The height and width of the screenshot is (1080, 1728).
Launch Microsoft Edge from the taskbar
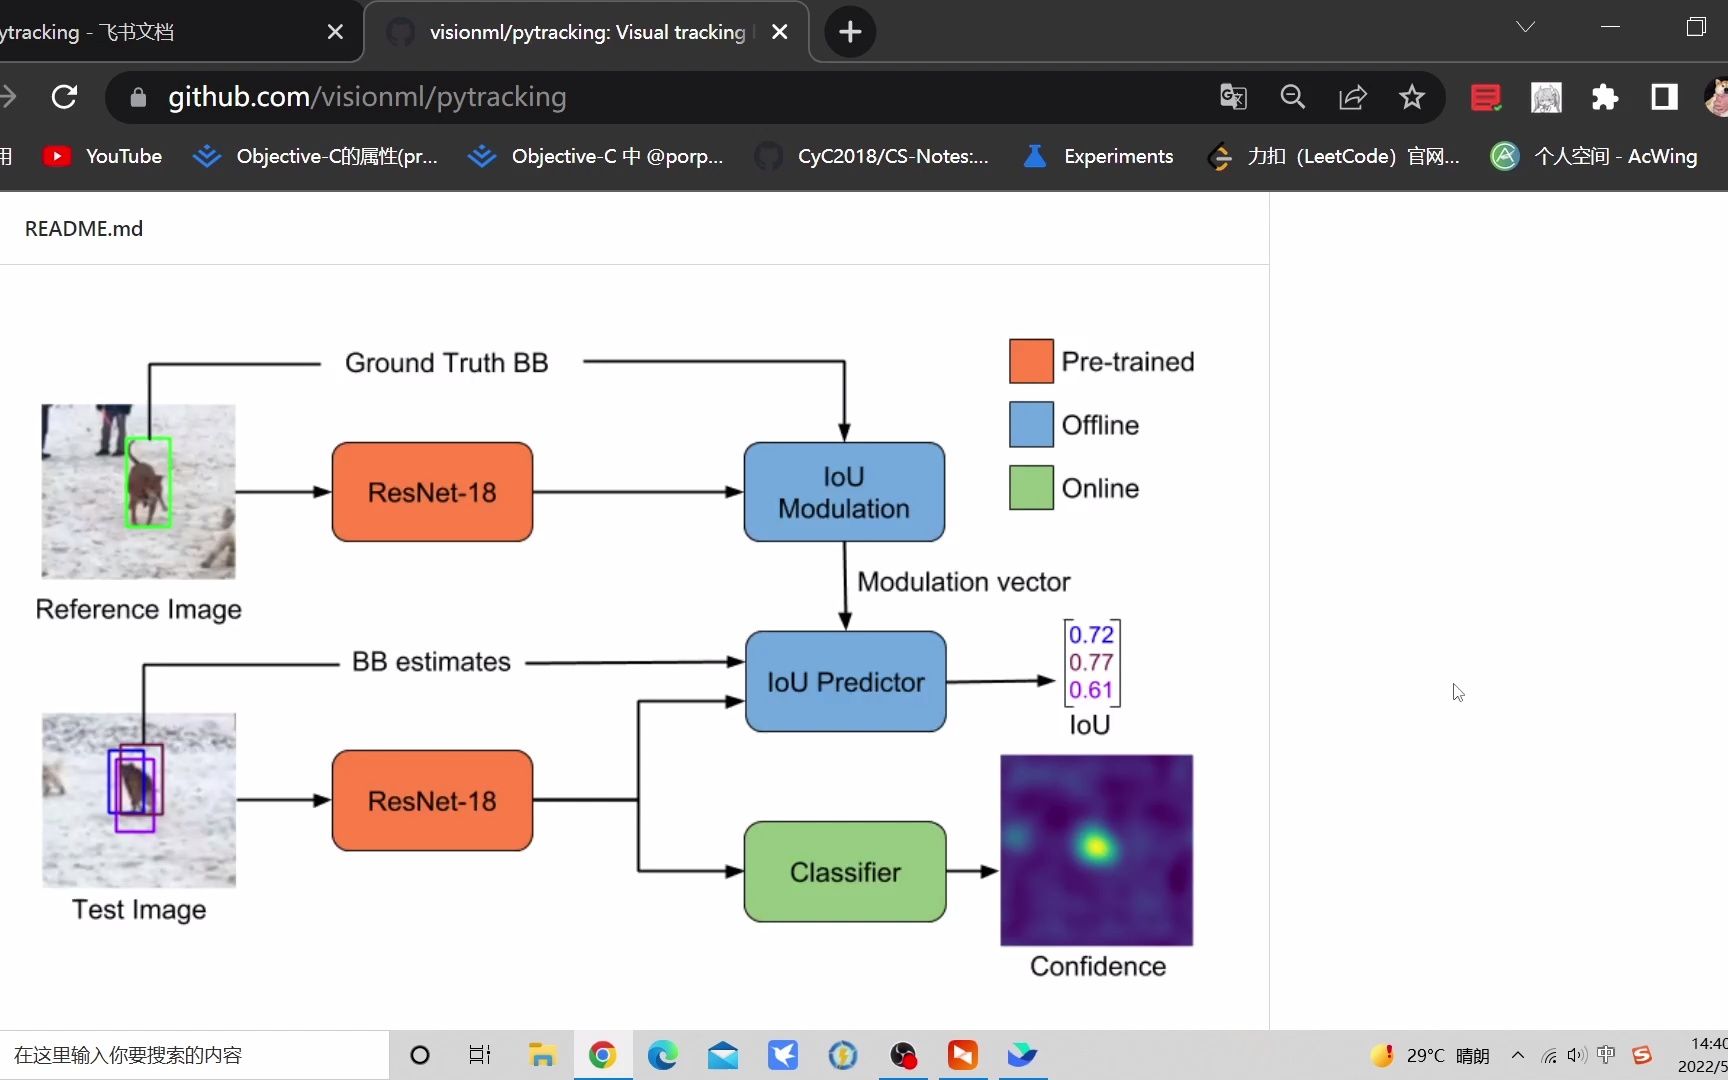click(662, 1055)
